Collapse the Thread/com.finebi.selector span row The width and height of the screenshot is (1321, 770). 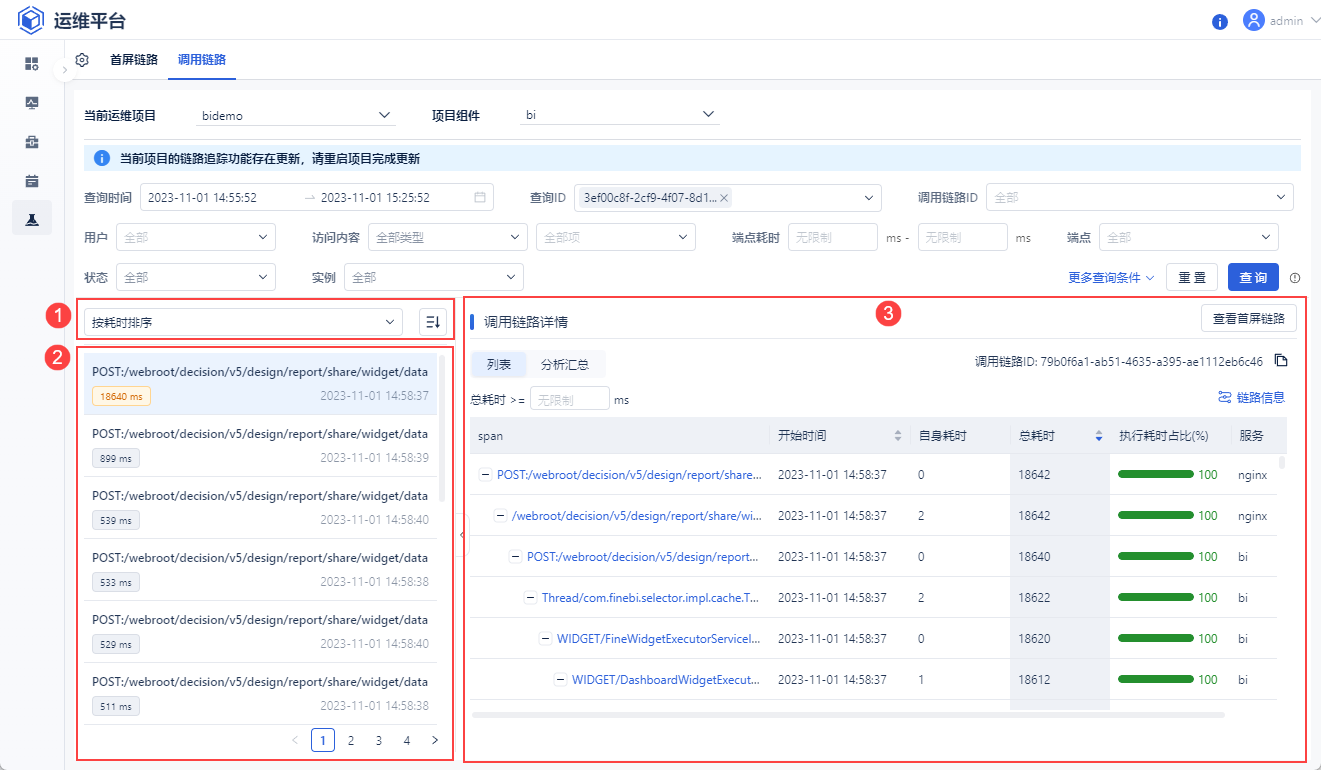pyautogui.click(x=531, y=598)
